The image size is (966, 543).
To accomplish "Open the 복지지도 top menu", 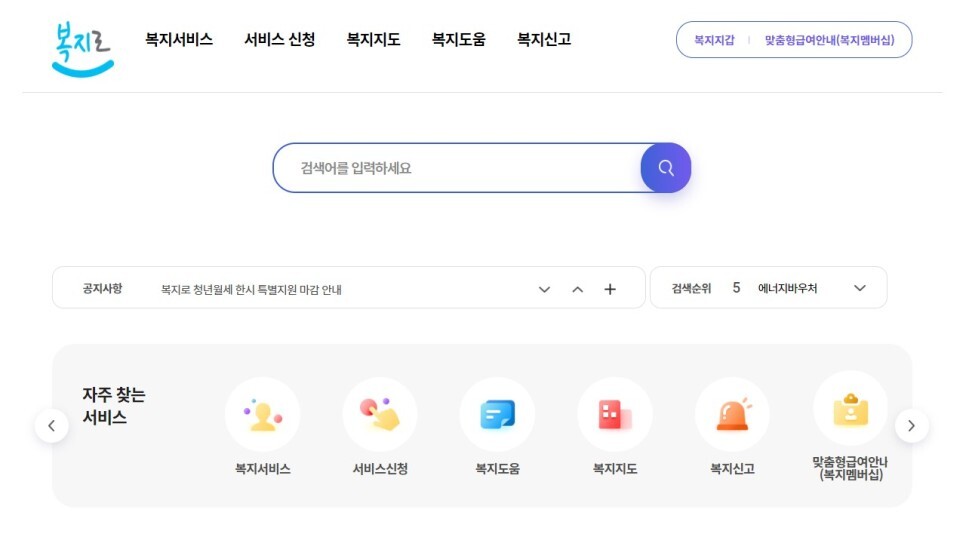I will pos(373,39).
